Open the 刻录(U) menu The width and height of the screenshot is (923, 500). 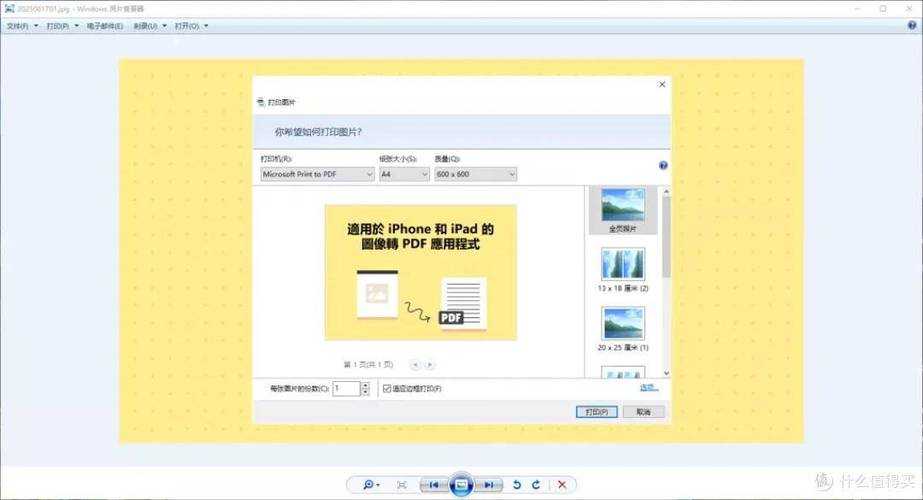pos(150,26)
